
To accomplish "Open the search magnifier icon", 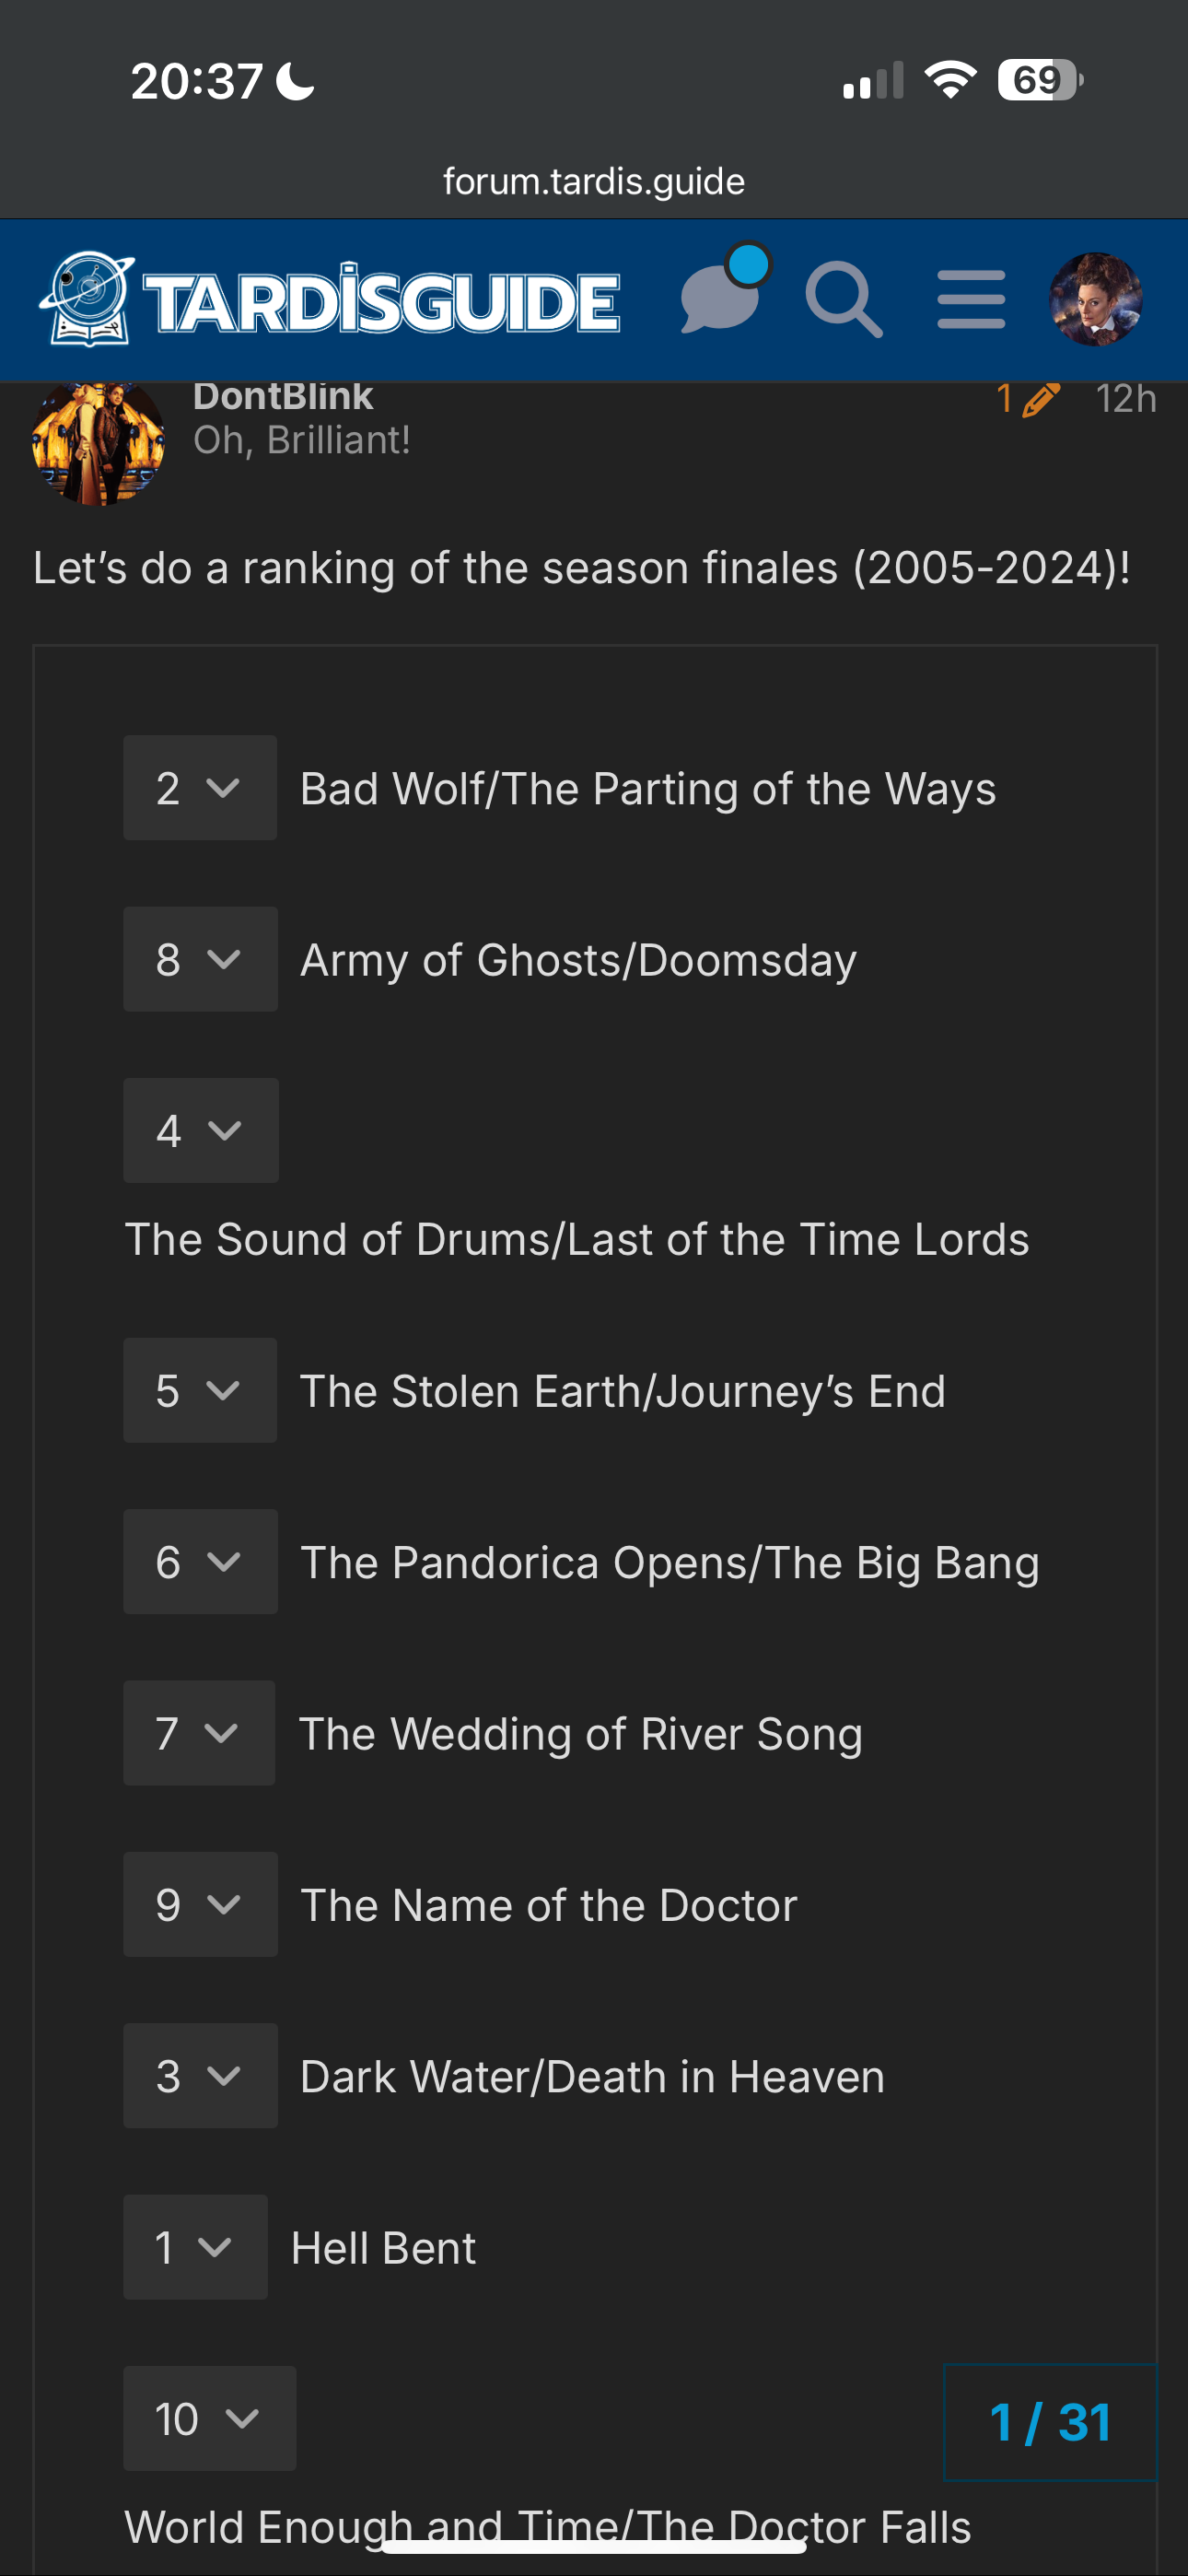I will [x=844, y=299].
